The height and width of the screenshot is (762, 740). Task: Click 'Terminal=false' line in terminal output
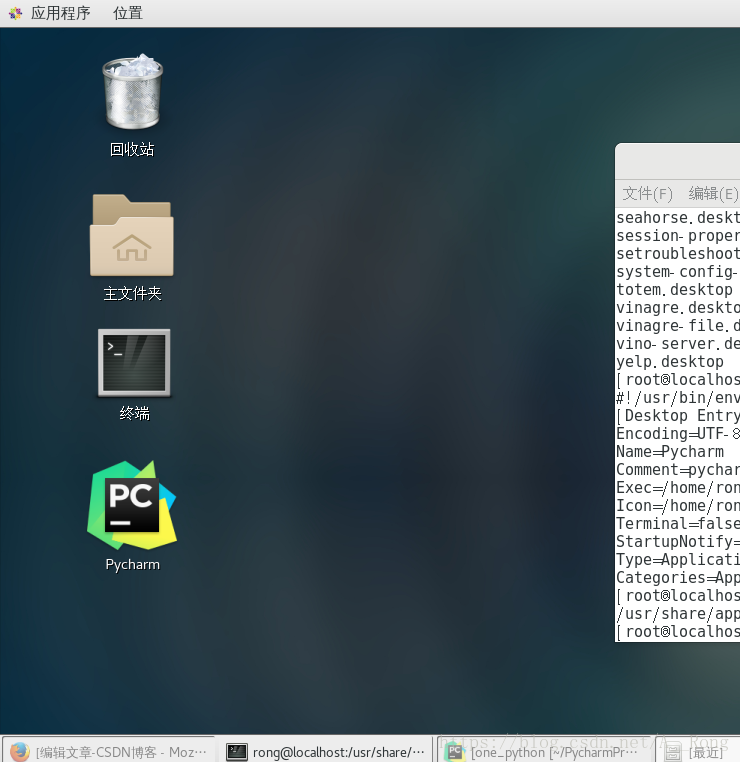[x=678, y=523]
